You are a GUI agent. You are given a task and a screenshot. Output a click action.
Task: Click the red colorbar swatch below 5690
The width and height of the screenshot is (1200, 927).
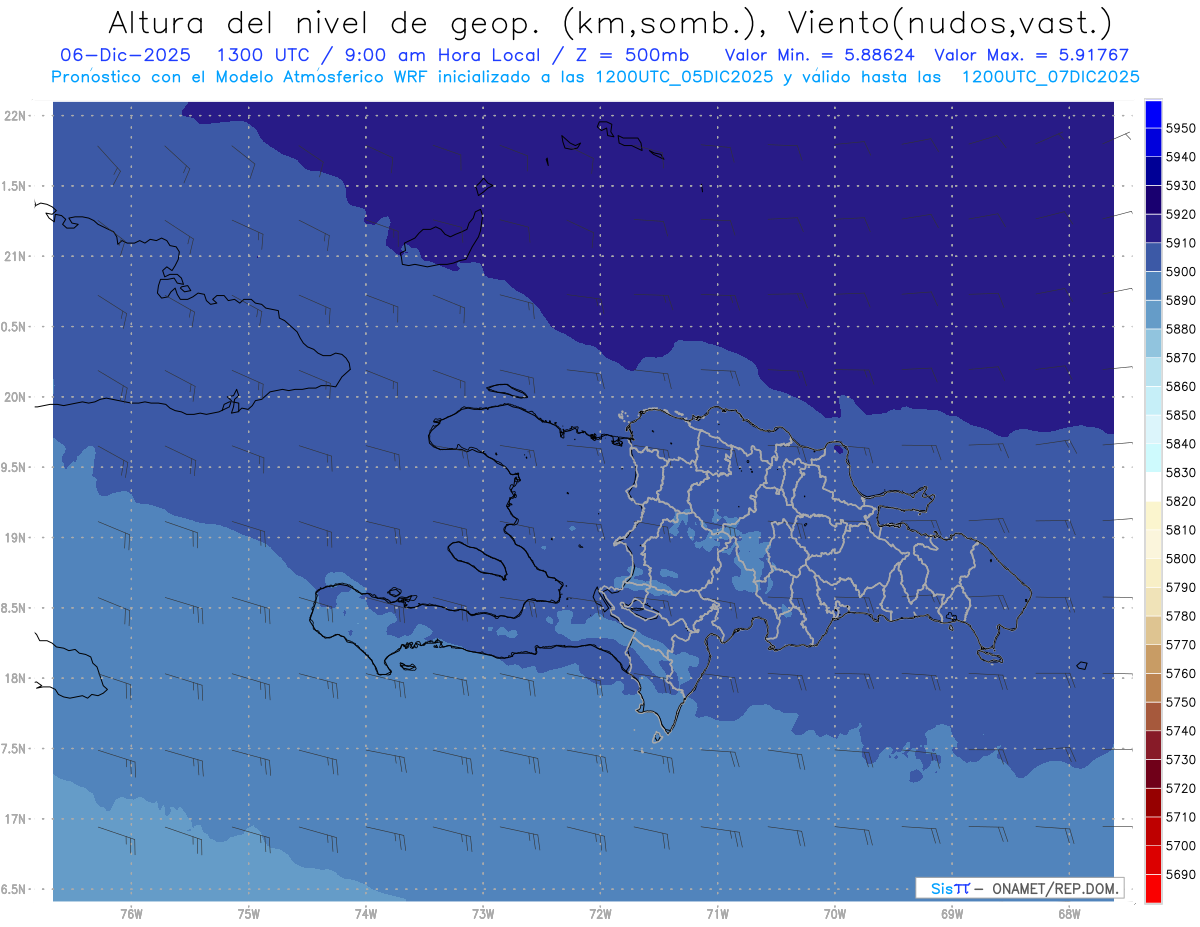[x=1153, y=888]
